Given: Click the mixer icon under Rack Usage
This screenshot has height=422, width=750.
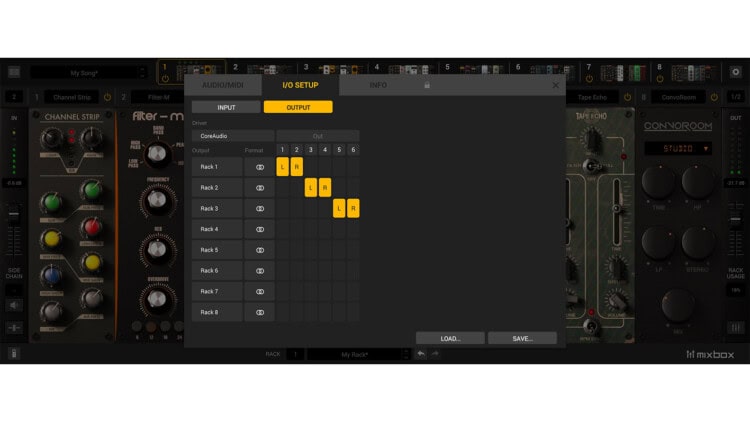Looking at the screenshot, I should (x=736, y=328).
